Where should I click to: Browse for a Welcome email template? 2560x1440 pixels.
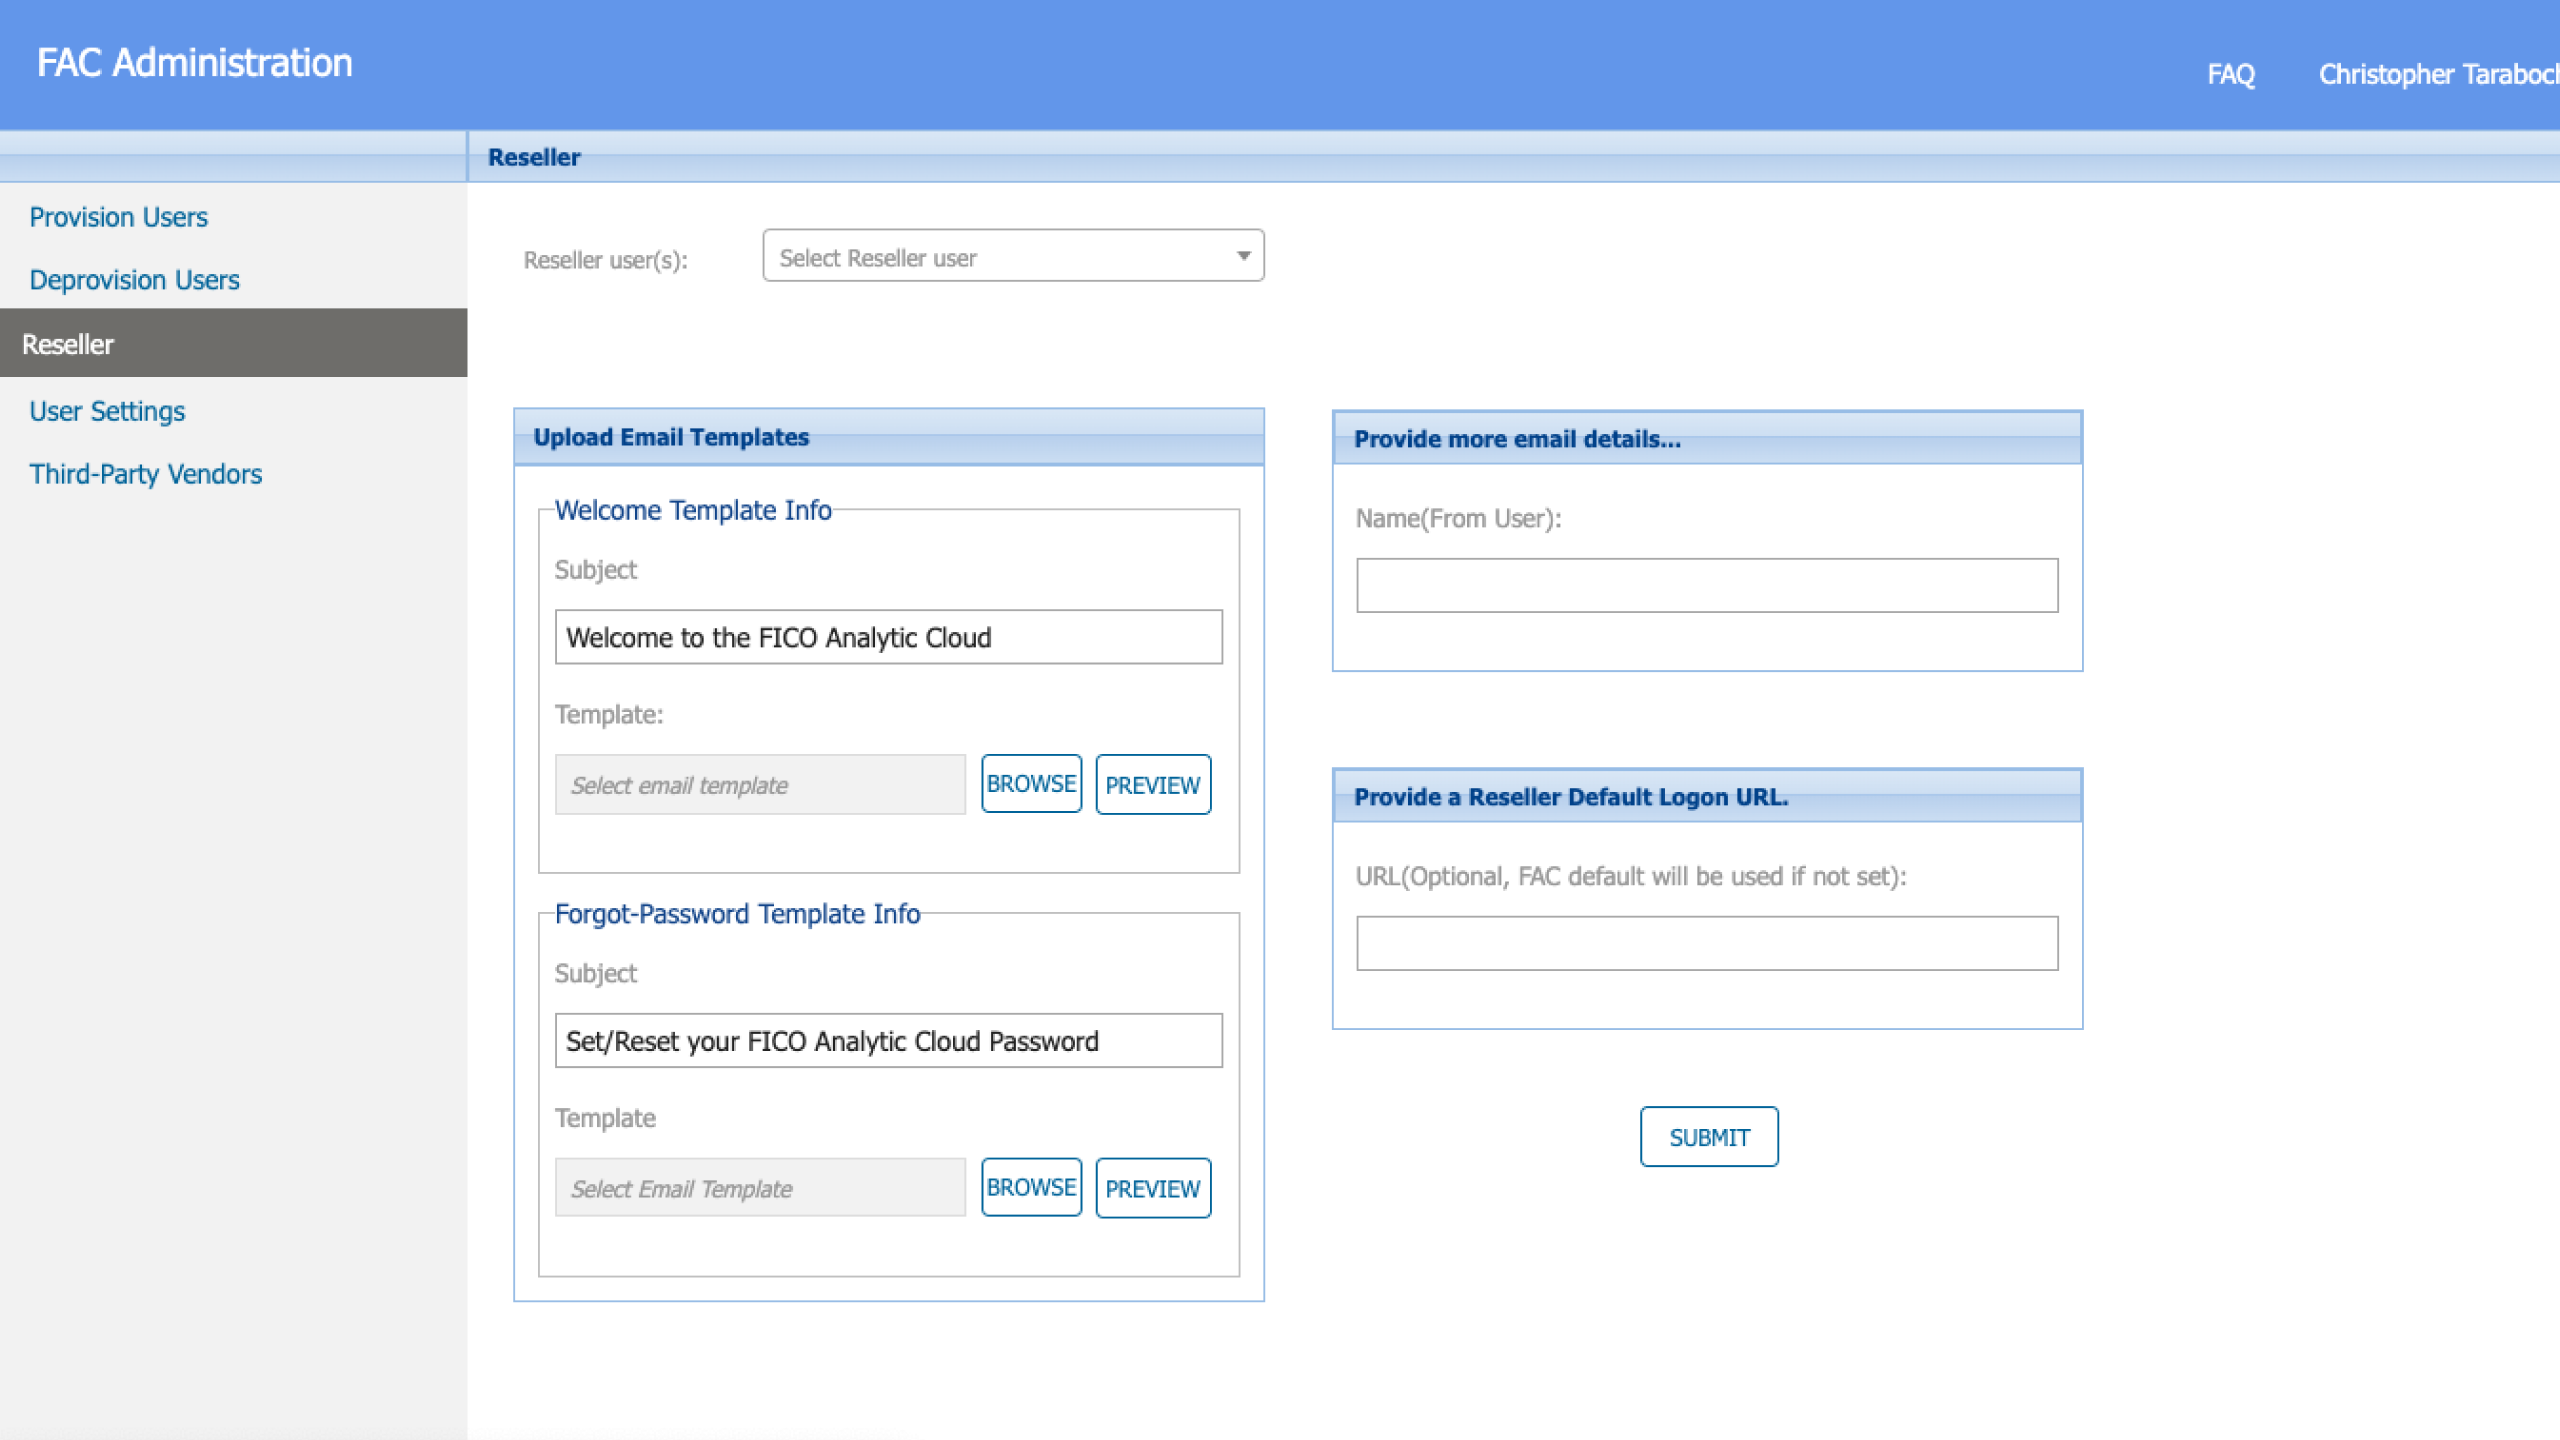coord(1031,784)
